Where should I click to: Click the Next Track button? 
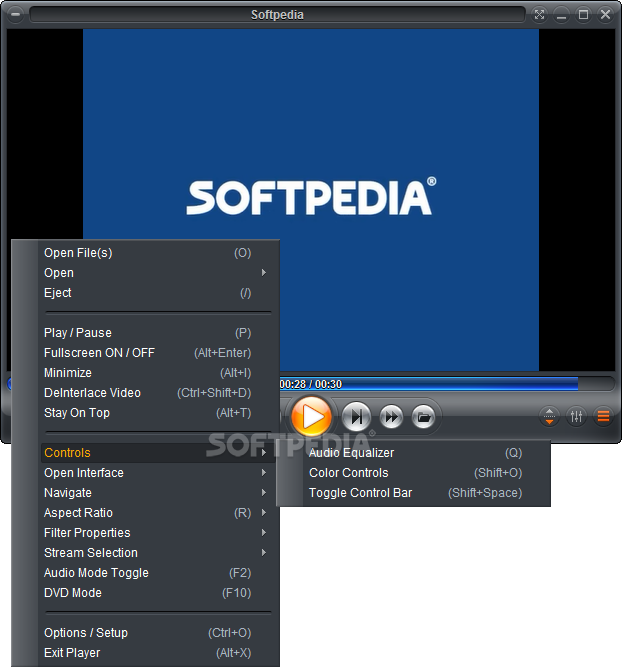coord(357,417)
